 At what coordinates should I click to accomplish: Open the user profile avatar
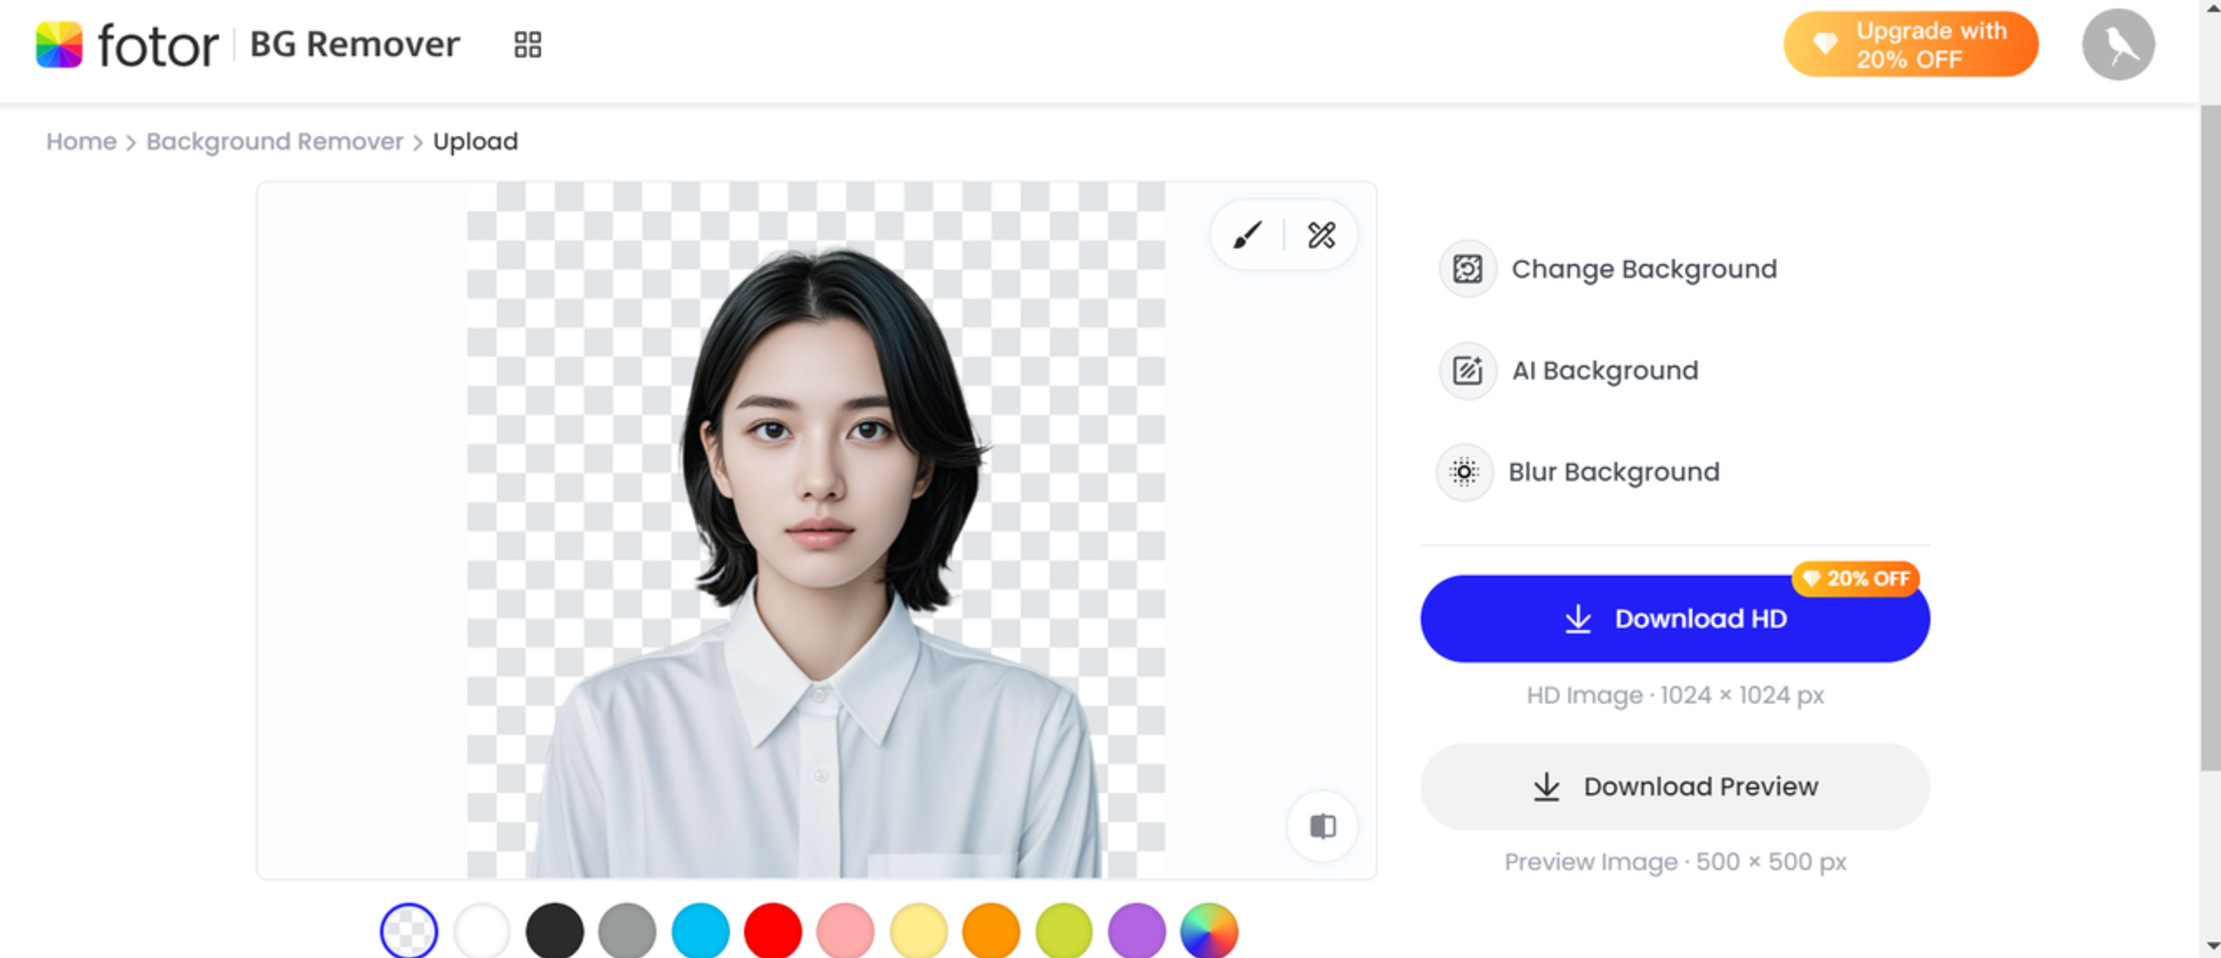[x=2117, y=44]
